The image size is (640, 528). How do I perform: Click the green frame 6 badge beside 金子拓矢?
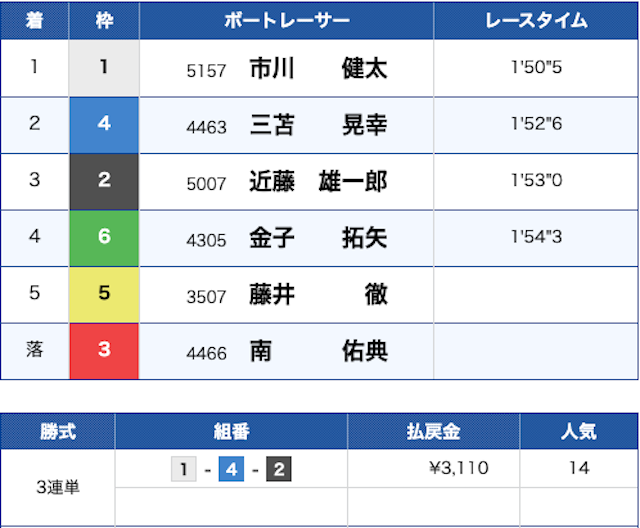coord(104,239)
